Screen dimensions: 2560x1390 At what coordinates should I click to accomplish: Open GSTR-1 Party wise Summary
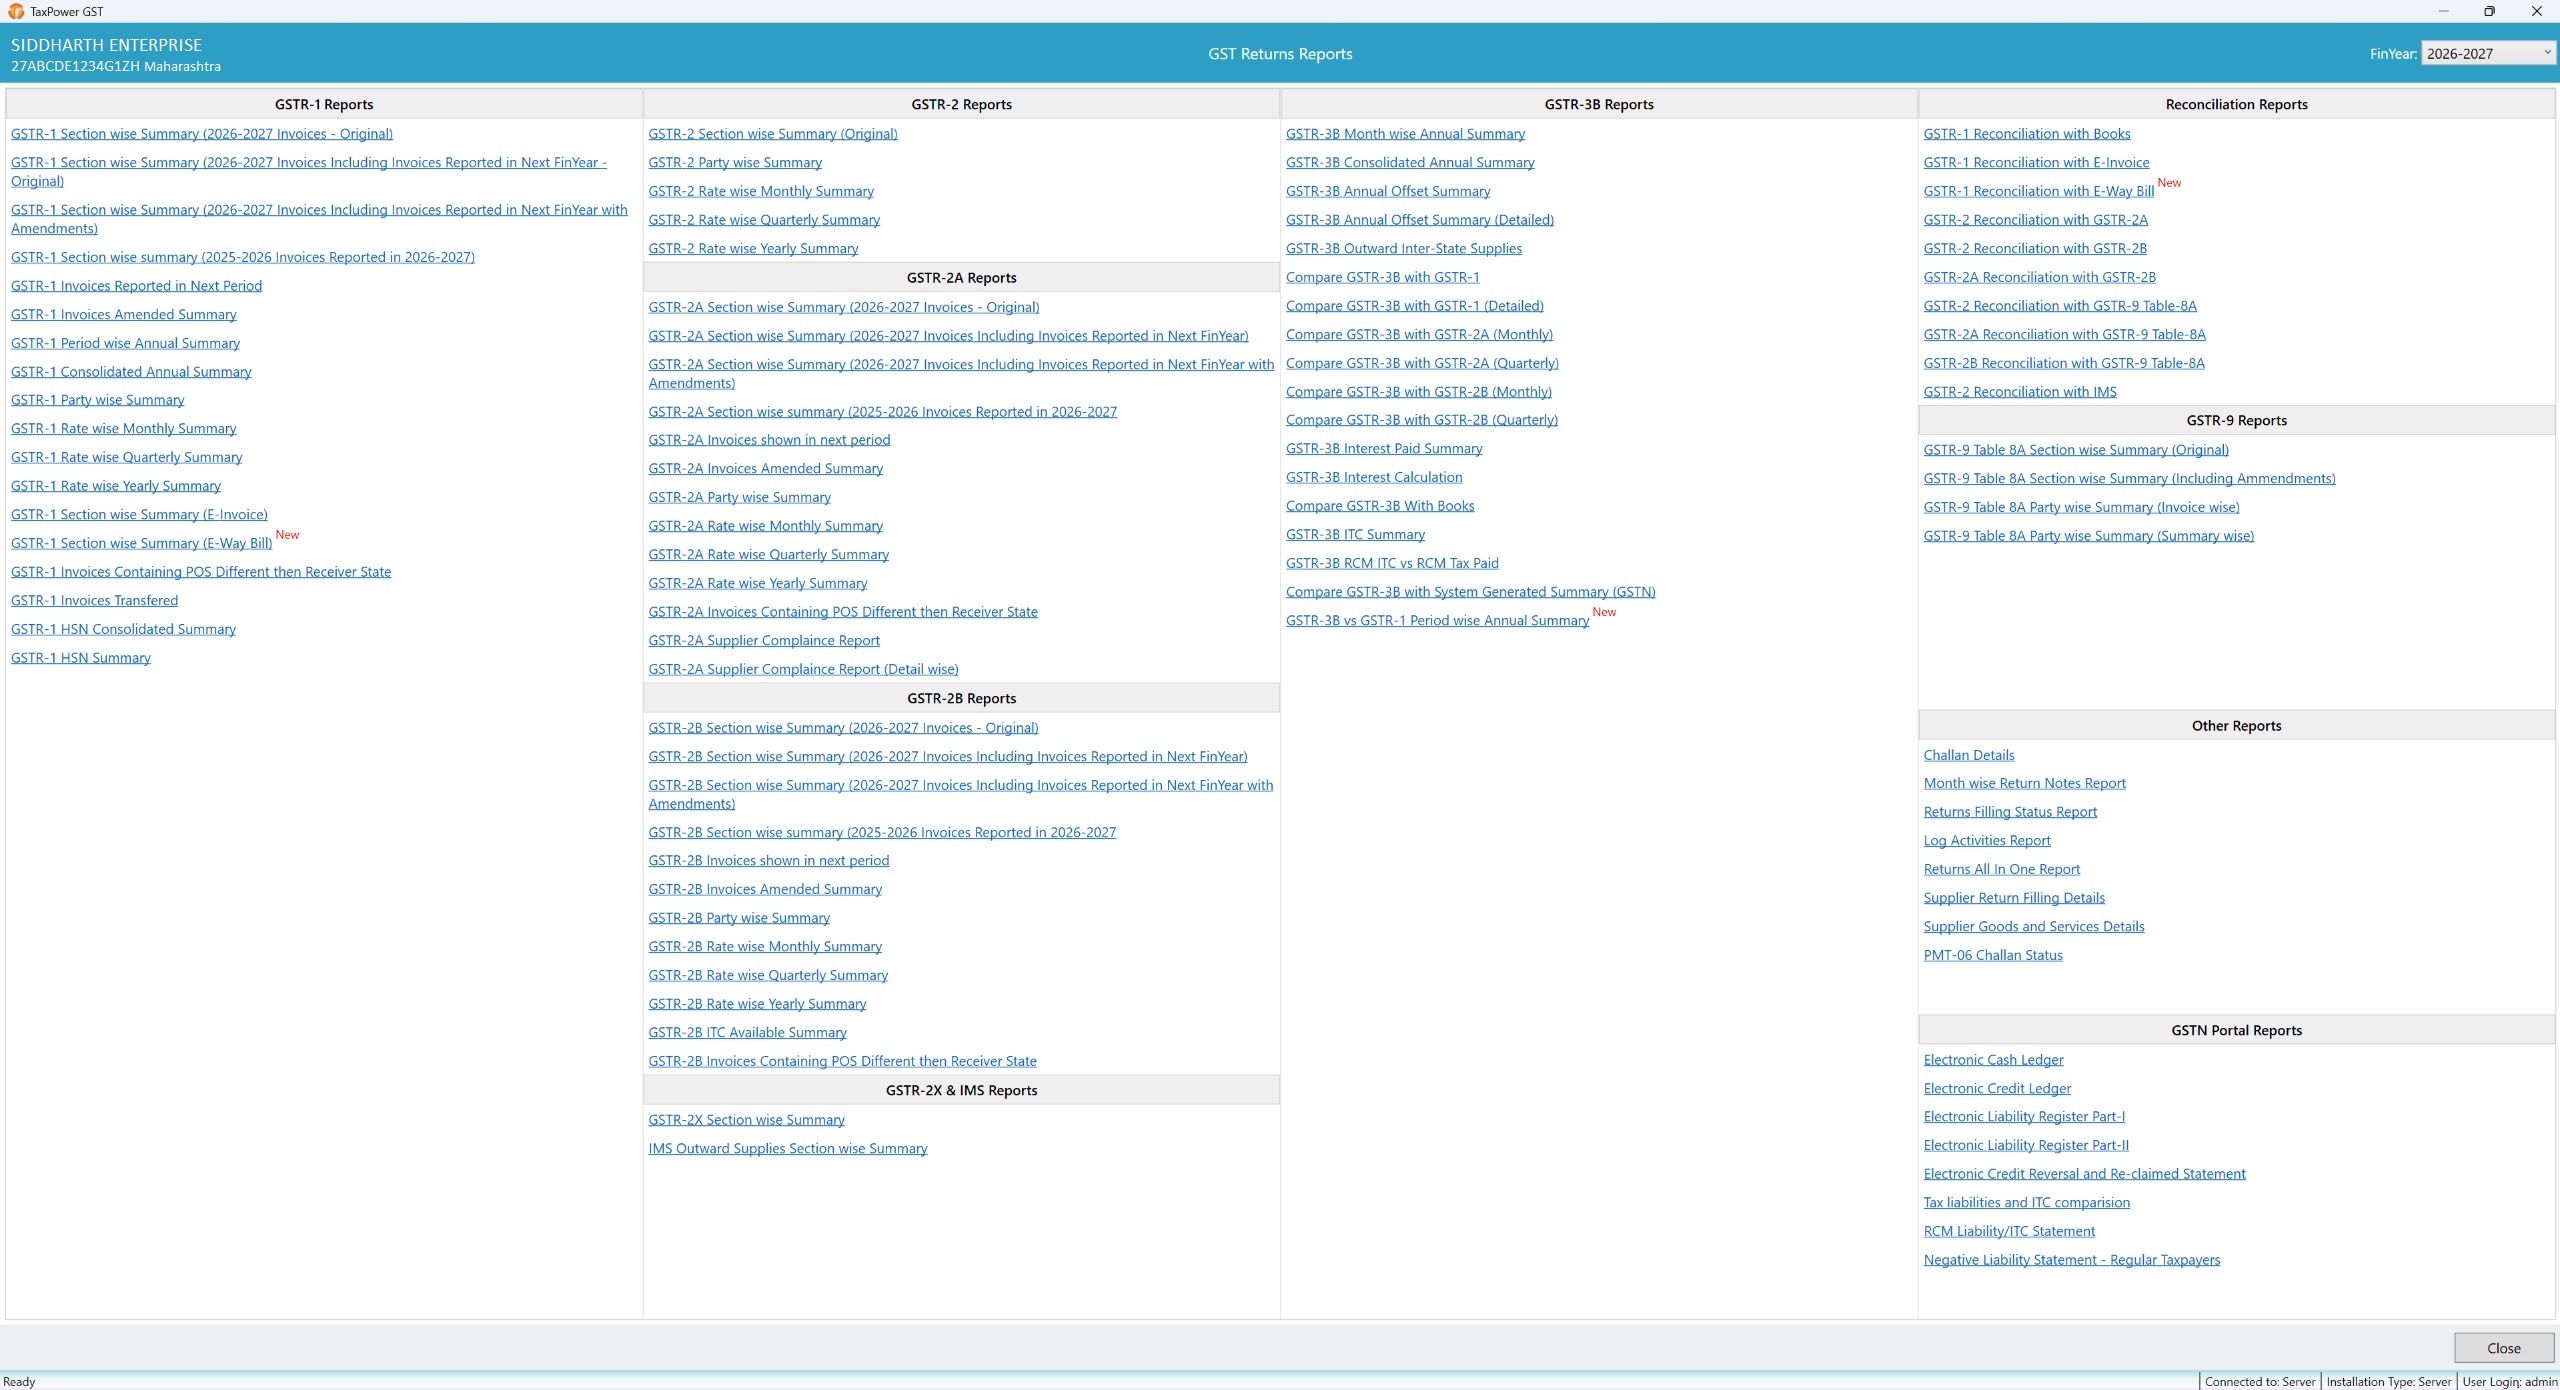click(x=98, y=400)
